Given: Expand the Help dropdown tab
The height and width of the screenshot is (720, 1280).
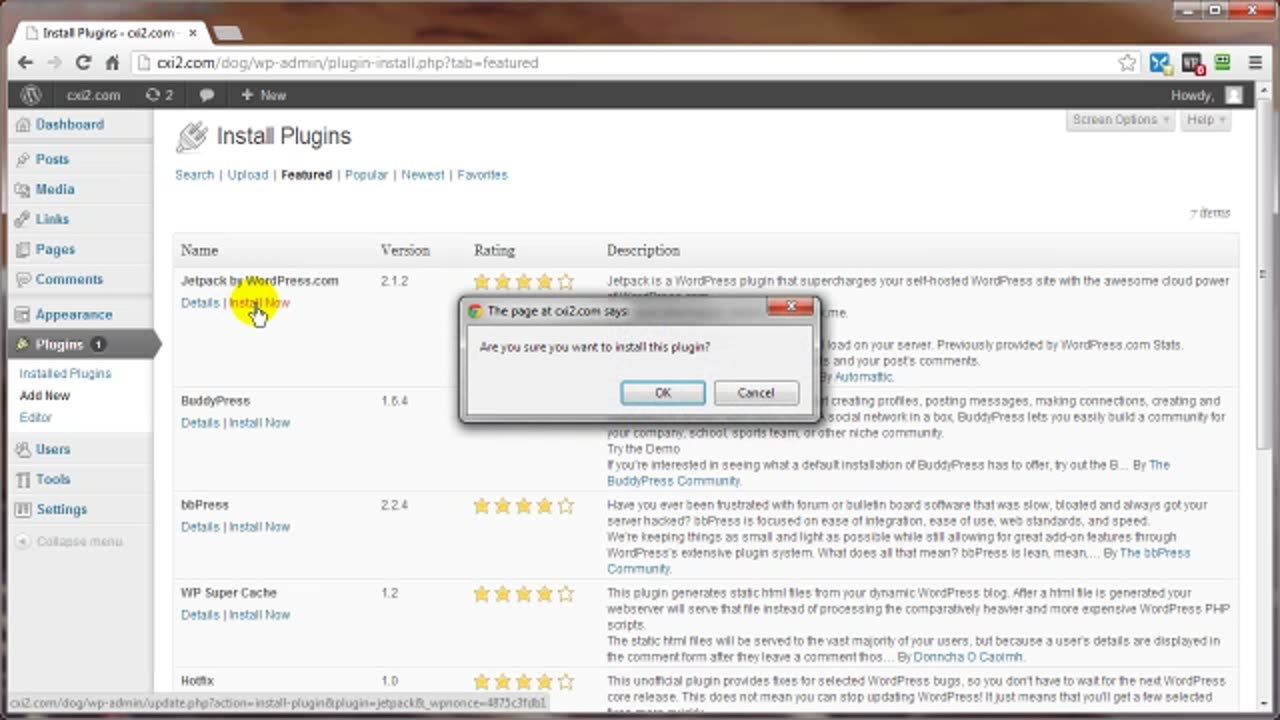Looking at the screenshot, I should pos(1205,120).
